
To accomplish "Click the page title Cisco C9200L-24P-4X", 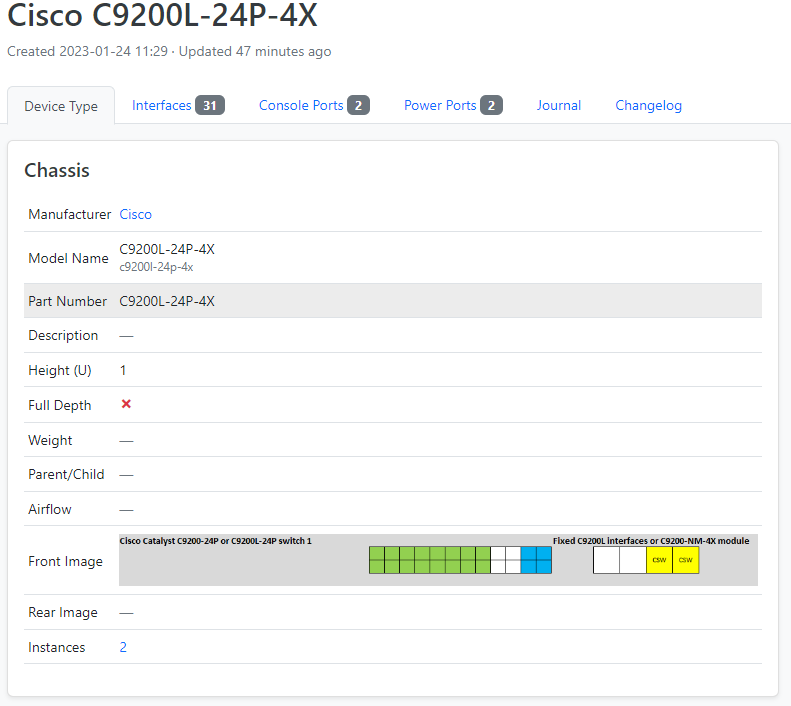I will [162, 15].
